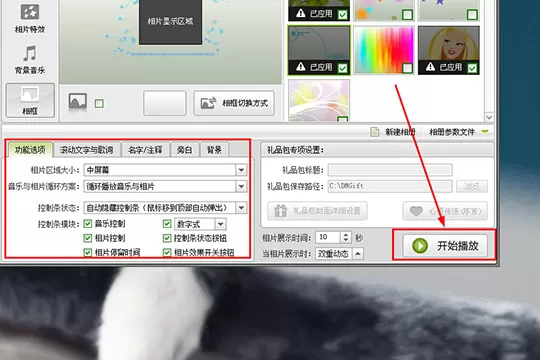Viewport: 540px width, 360px height.
Task: Open the 相册参数文件 menu
Action: coord(452,132)
